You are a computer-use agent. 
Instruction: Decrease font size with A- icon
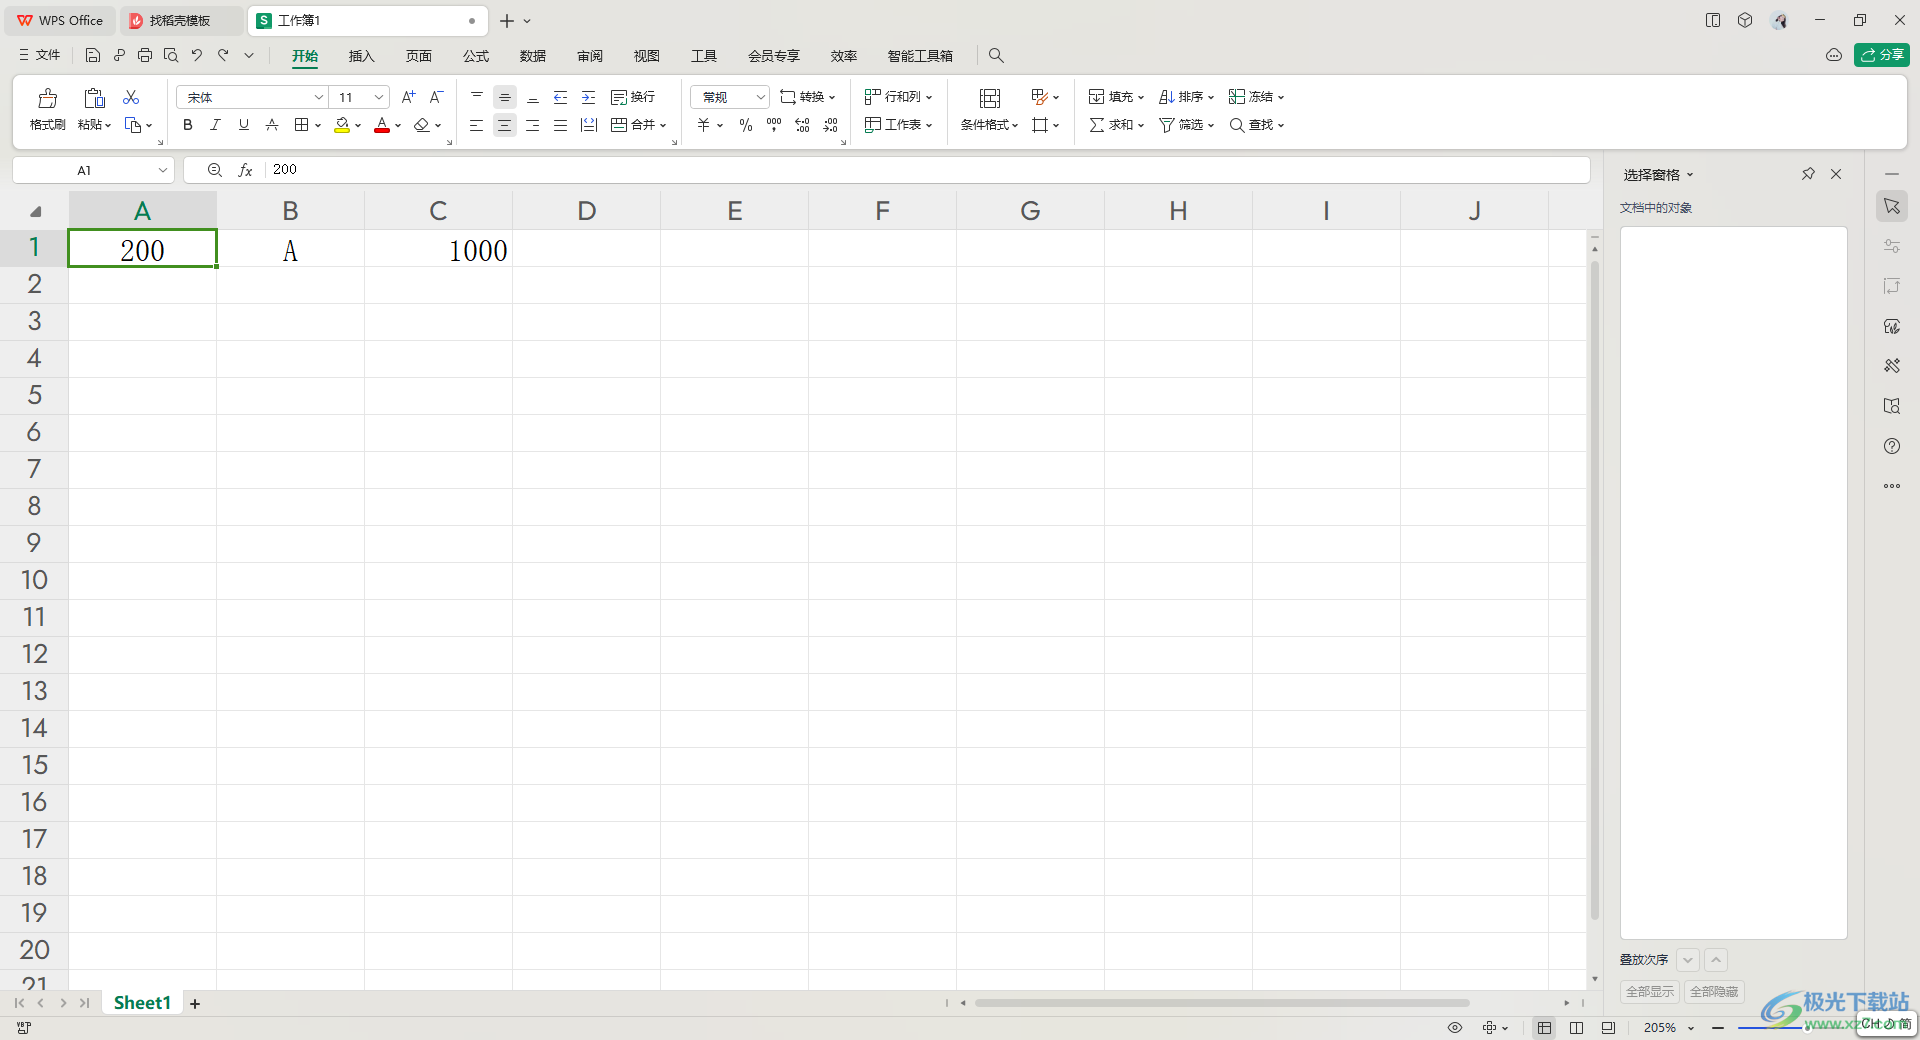(436, 97)
